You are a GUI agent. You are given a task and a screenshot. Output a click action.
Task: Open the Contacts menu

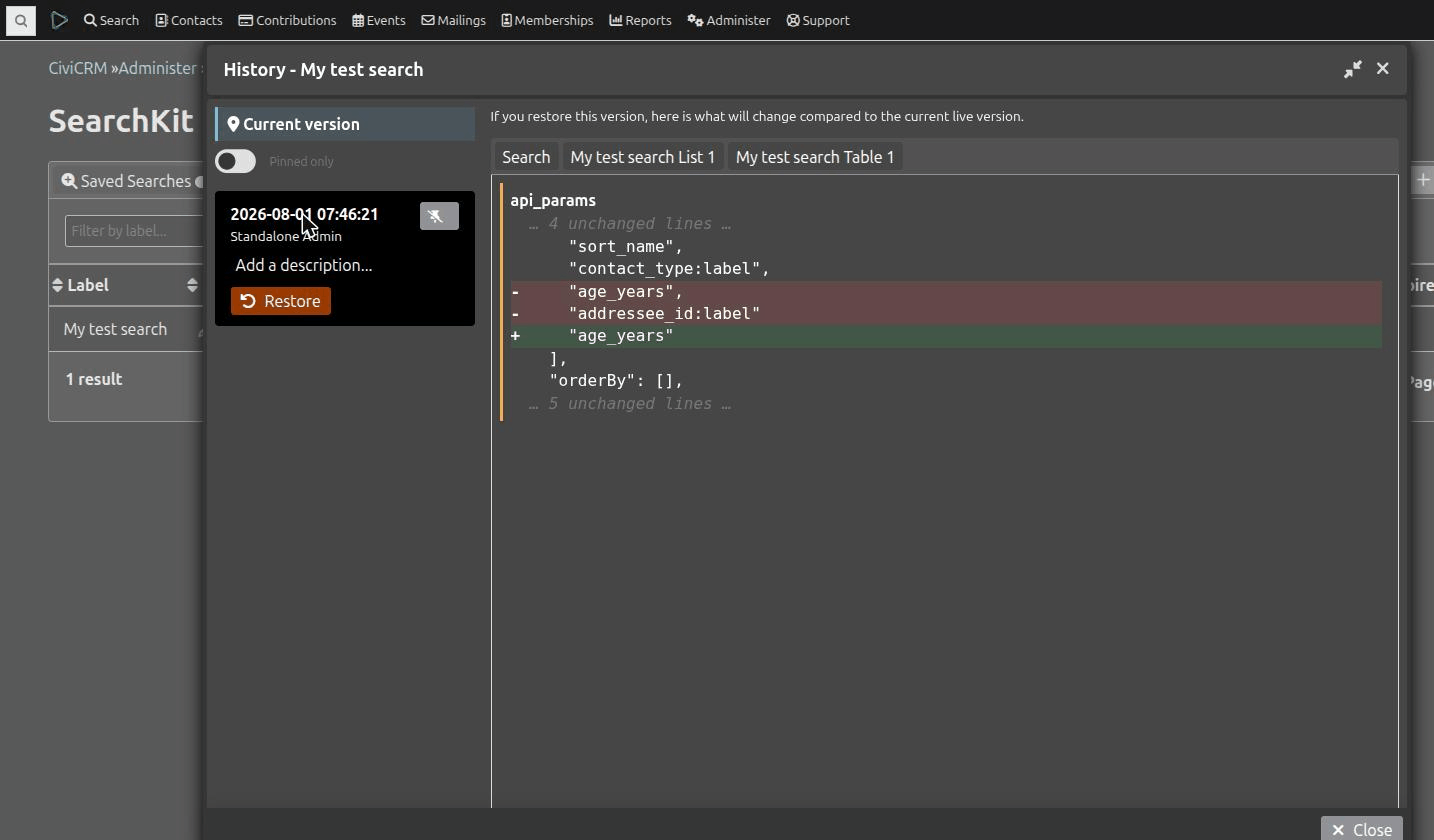click(x=189, y=20)
